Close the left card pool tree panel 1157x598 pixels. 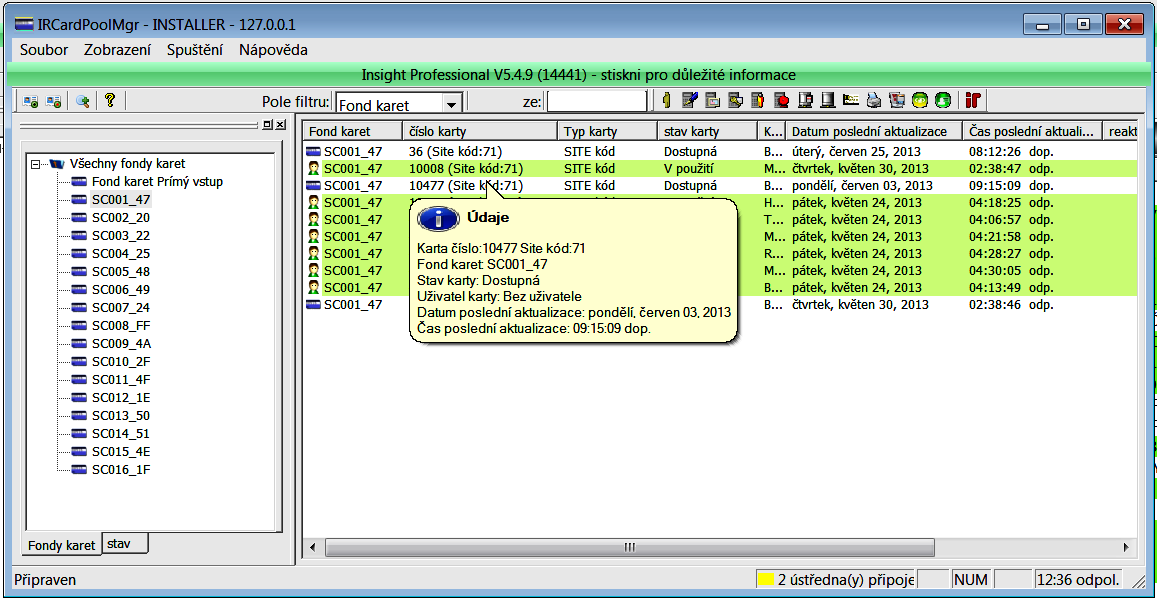tap(281, 125)
